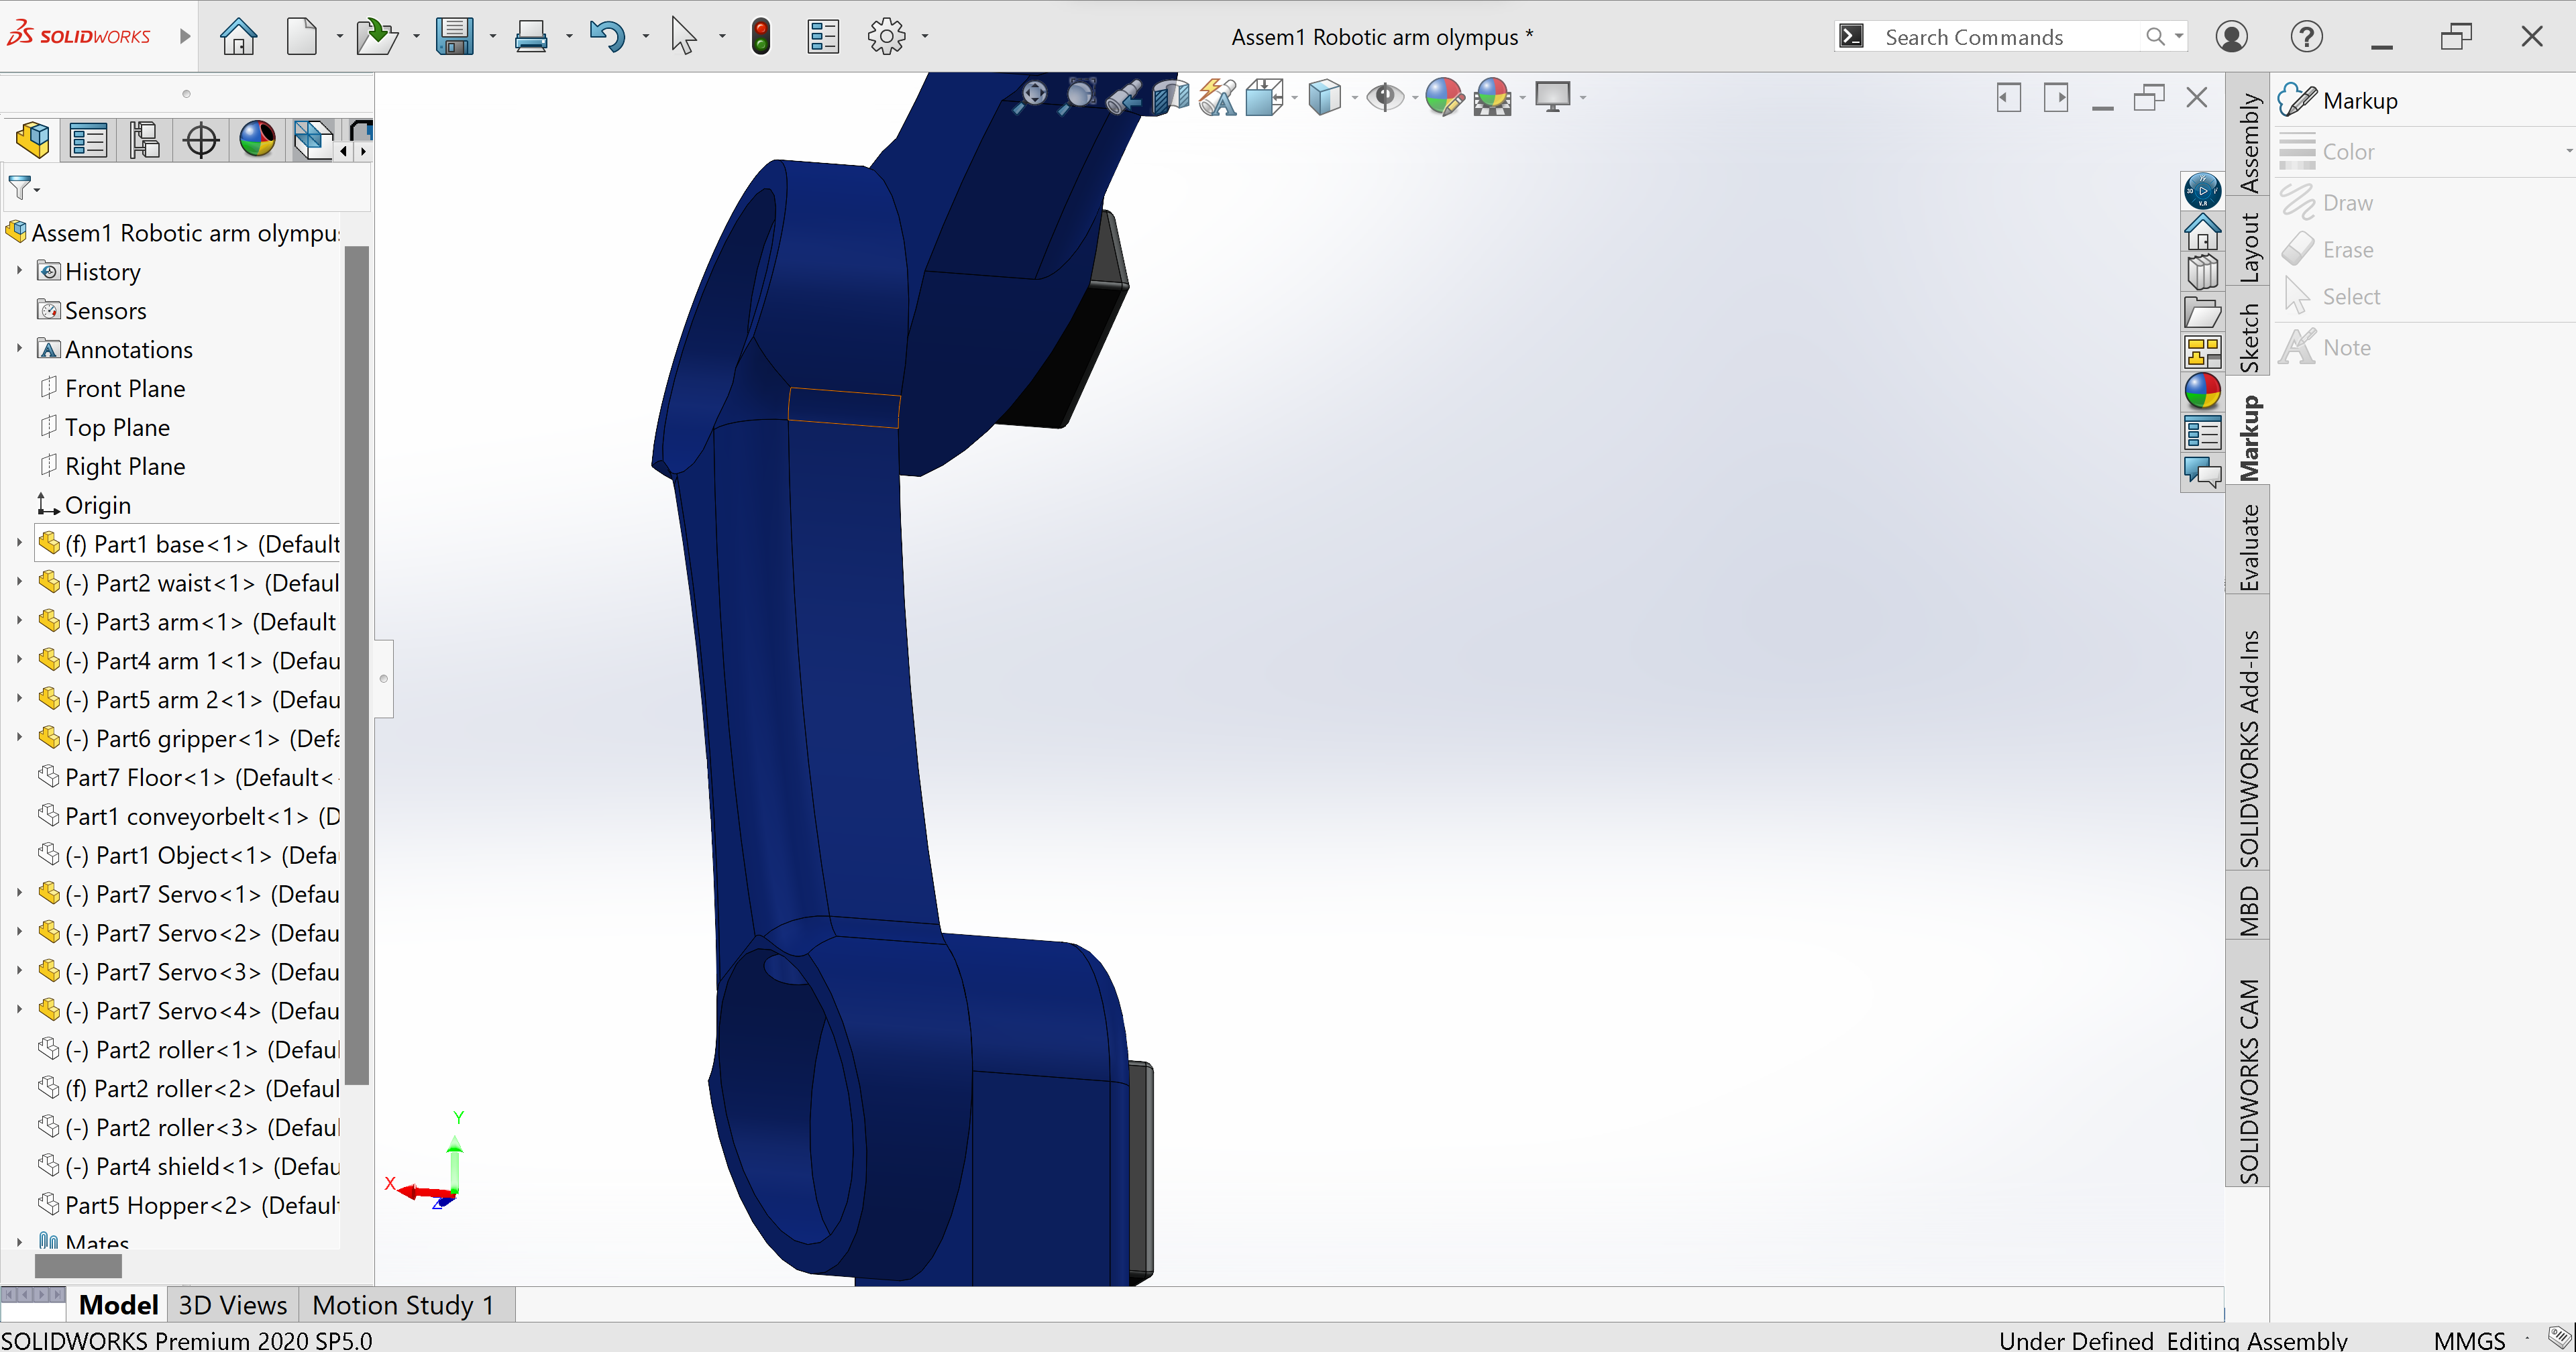Viewport: 2576px width, 1352px height.
Task: Open the Display Style dropdown arrow
Action: click(x=1354, y=98)
